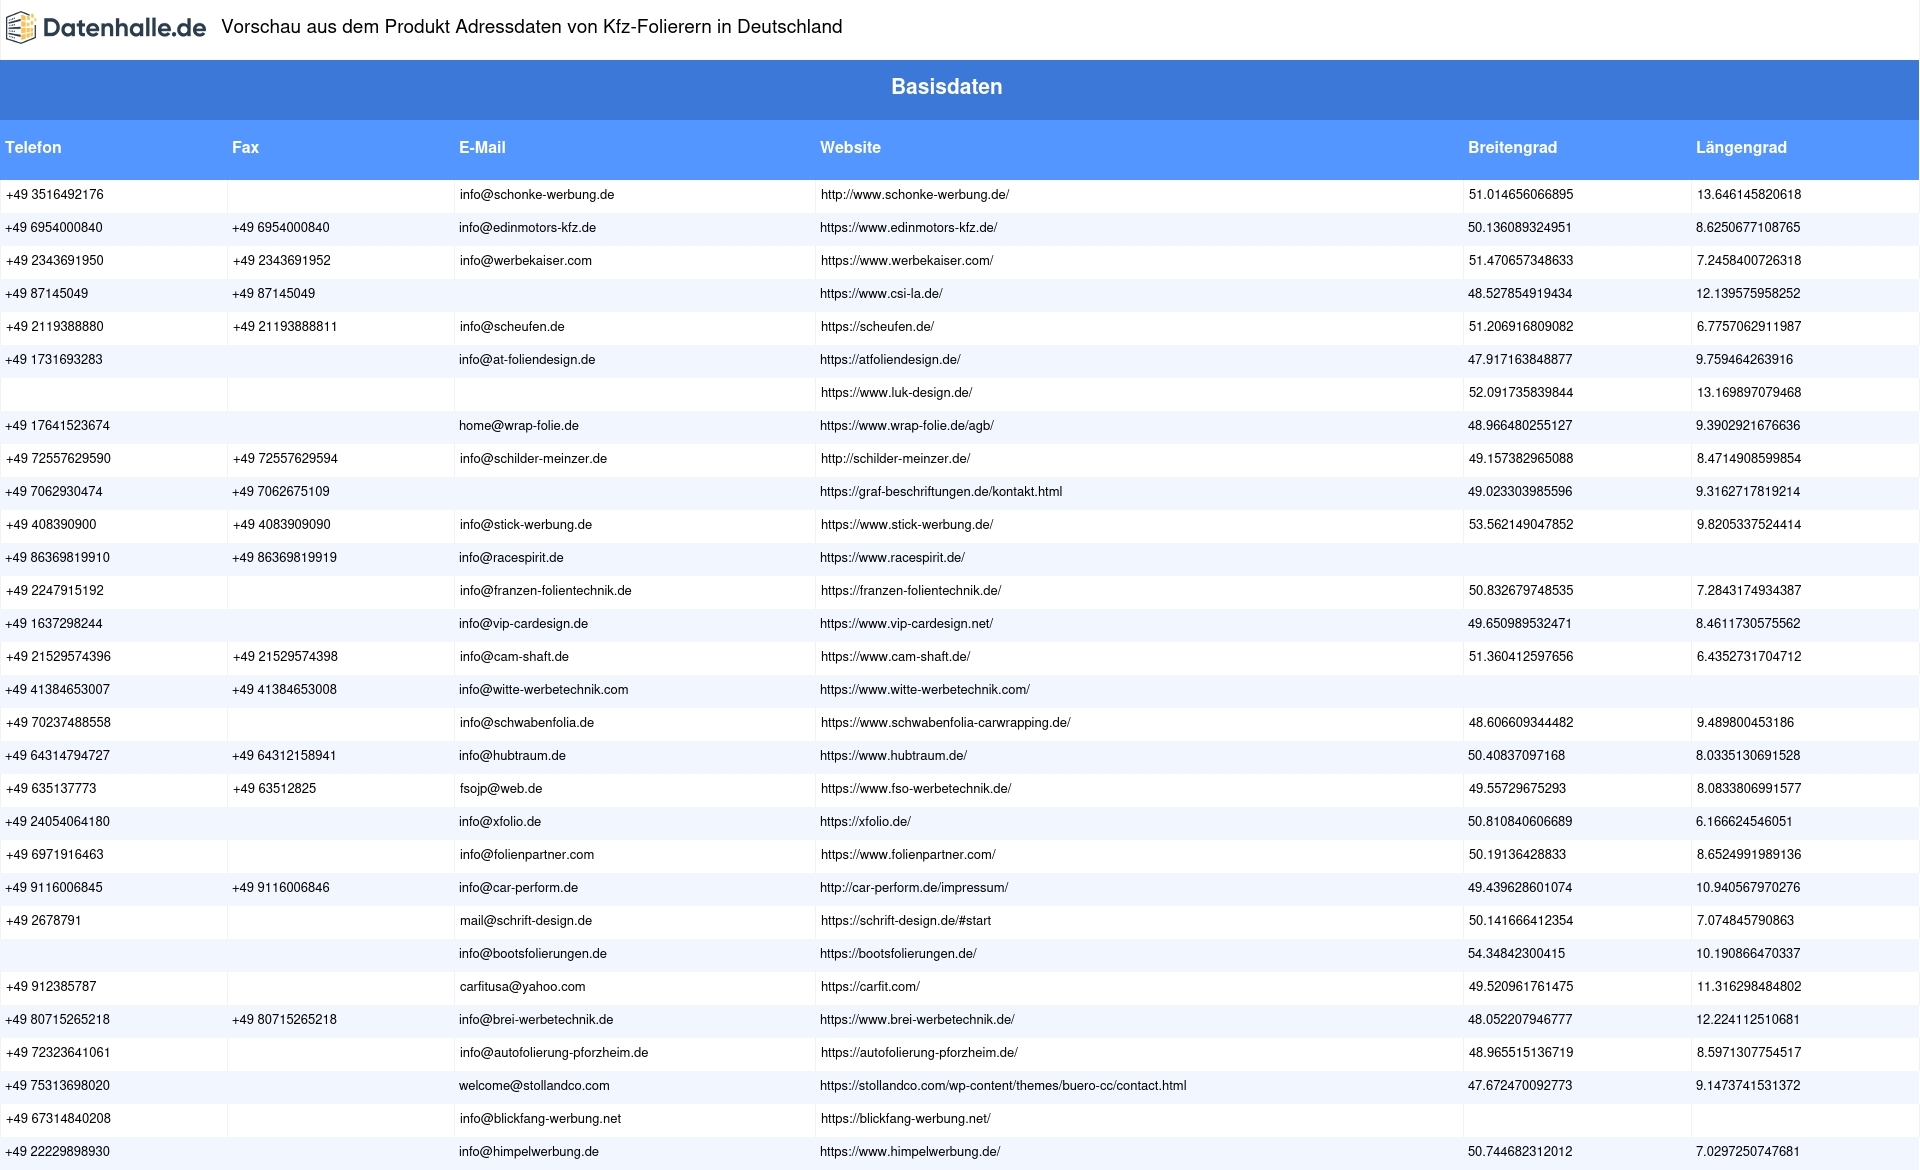The height and width of the screenshot is (1170, 1920).
Task: Open the hubtraum.de website link
Action: pos(893,756)
